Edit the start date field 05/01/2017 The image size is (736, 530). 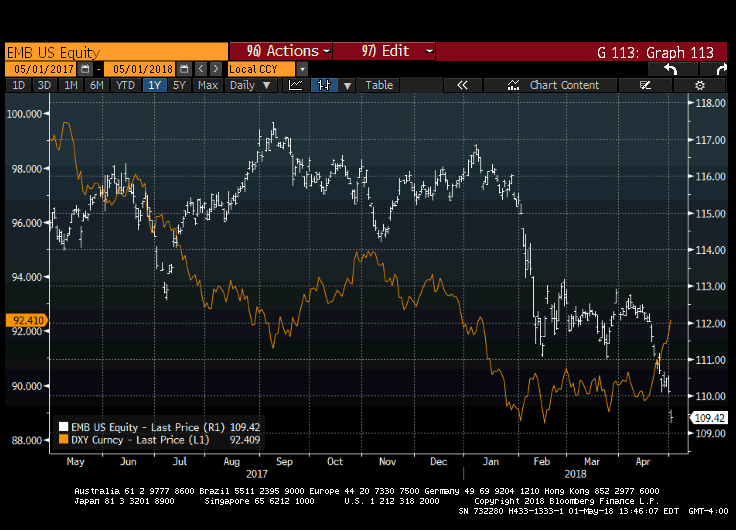click(42, 69)
